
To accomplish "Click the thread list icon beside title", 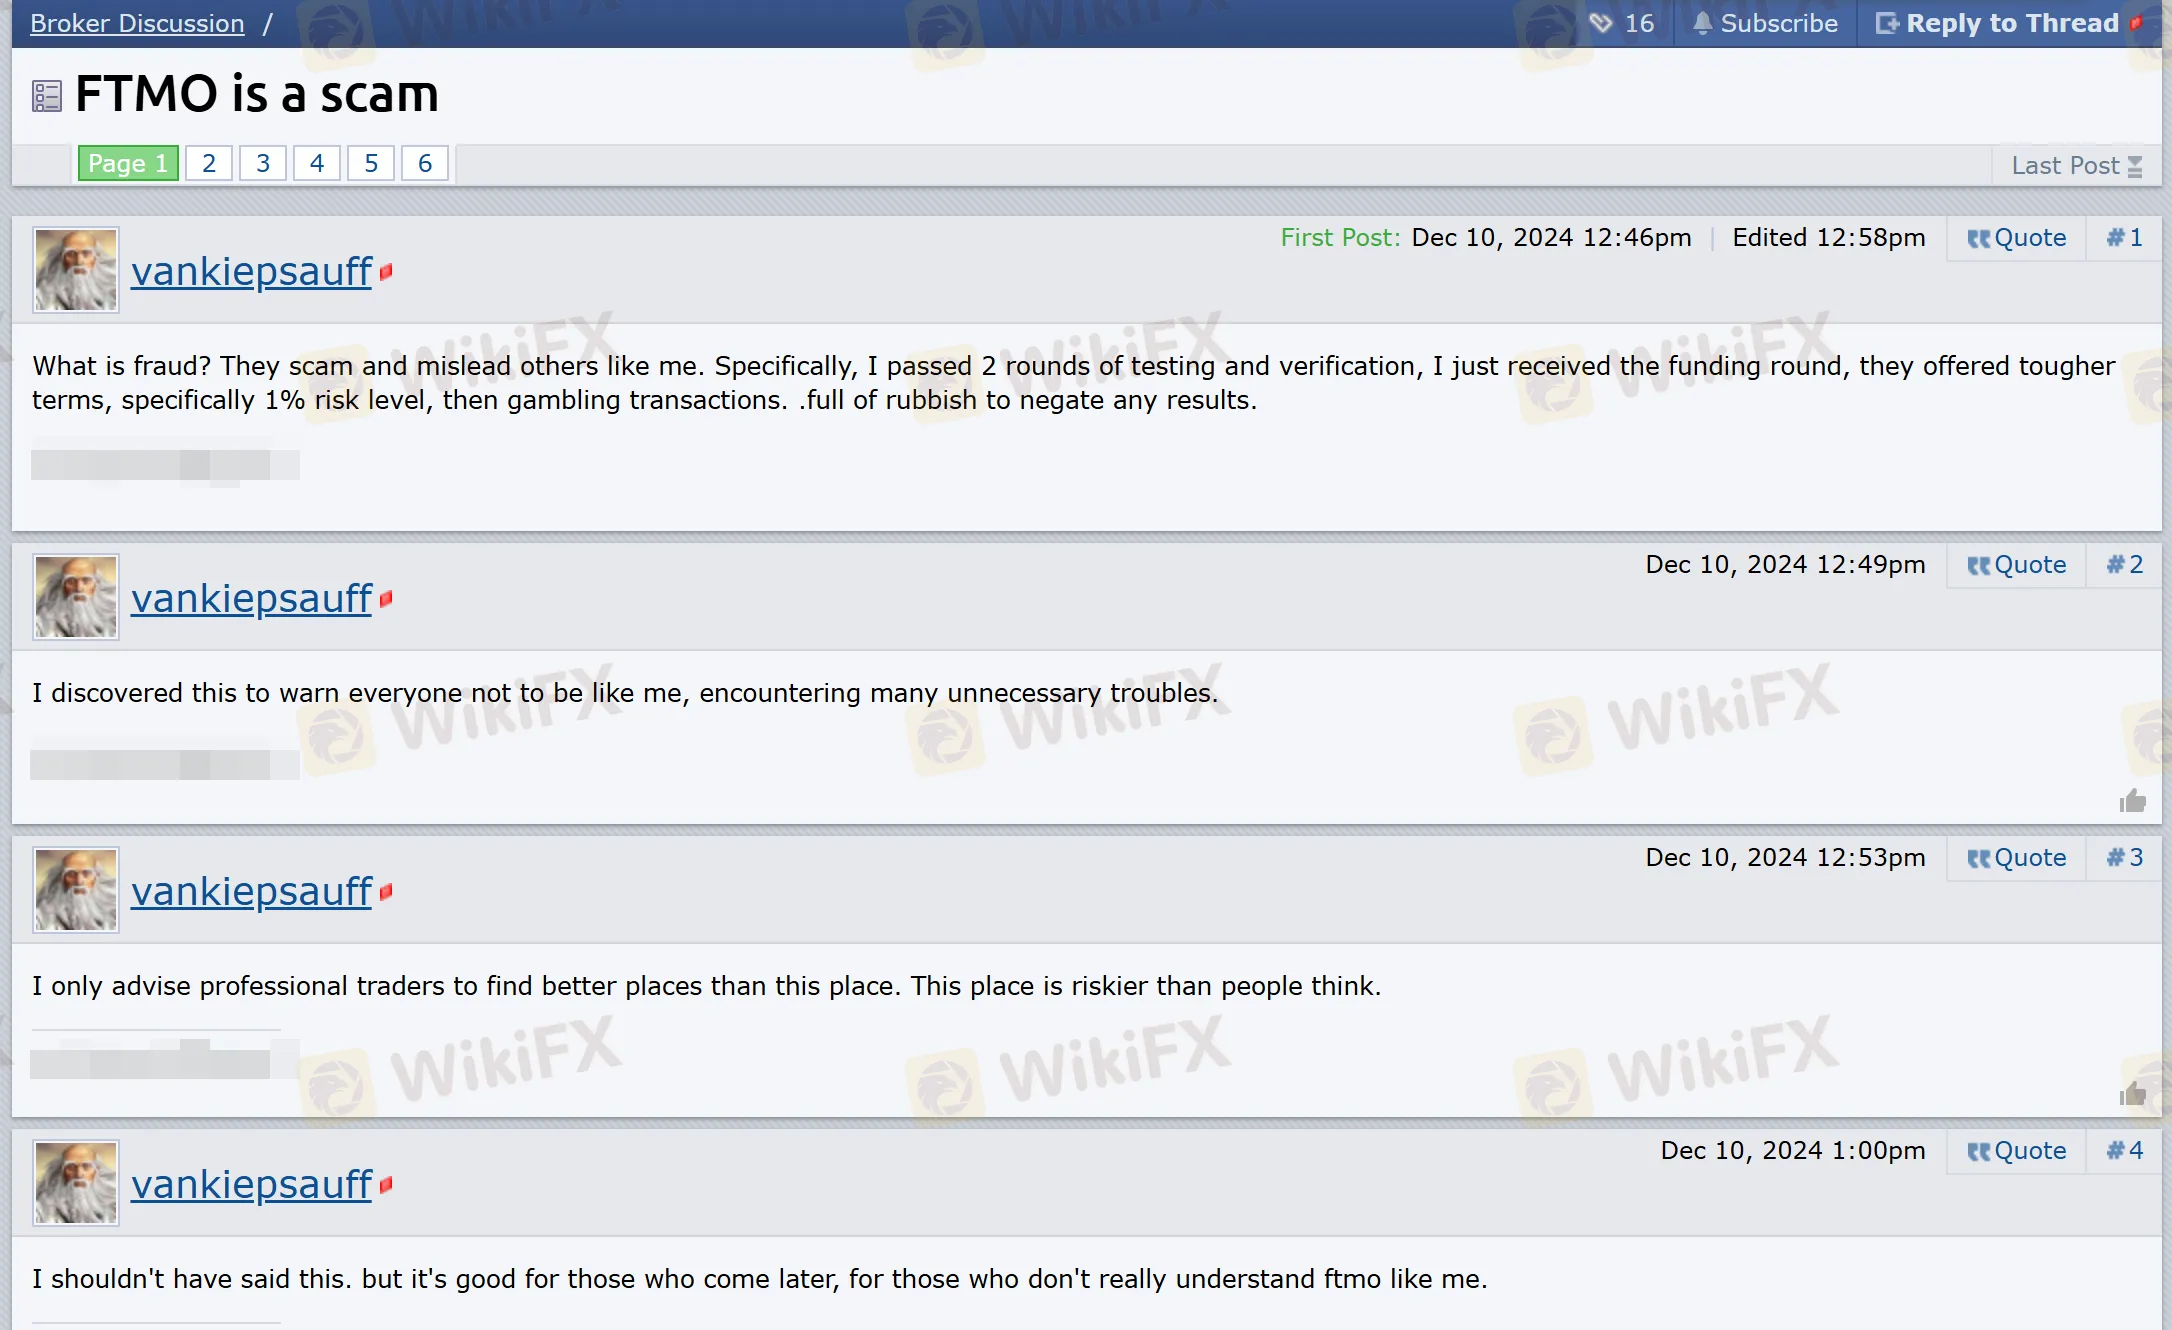I will pyautogui.click(x=46, y=96).
